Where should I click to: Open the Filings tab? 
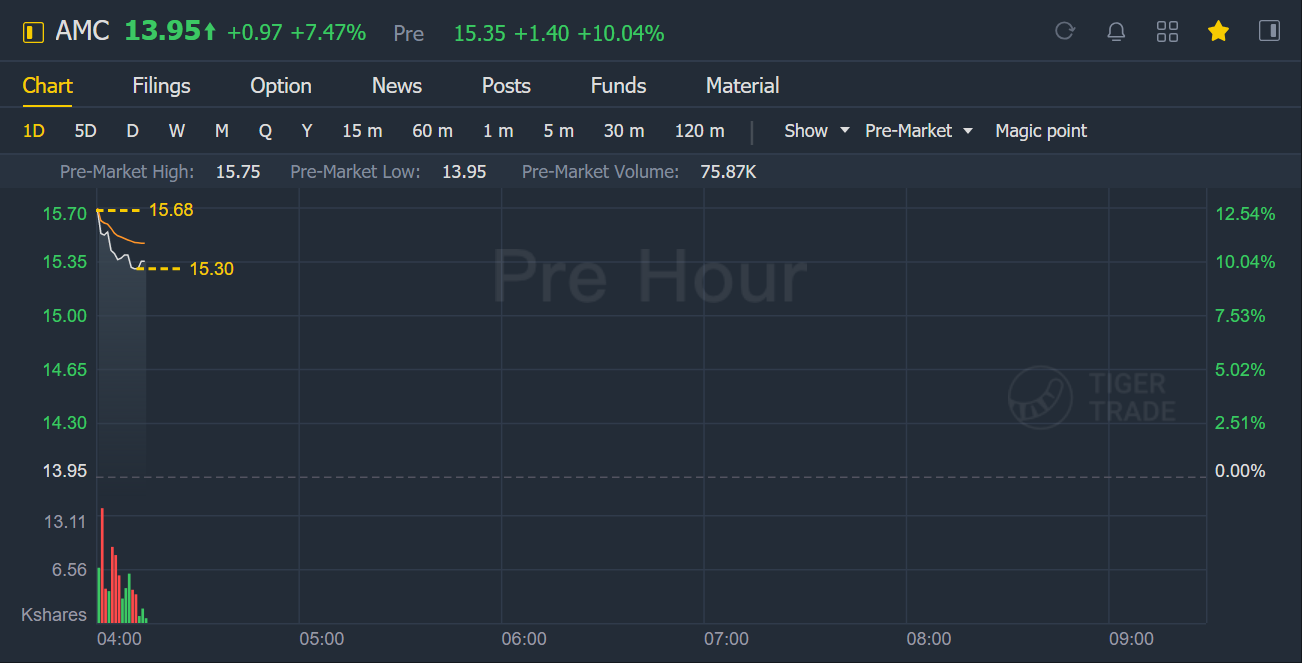tap(161, 86)
